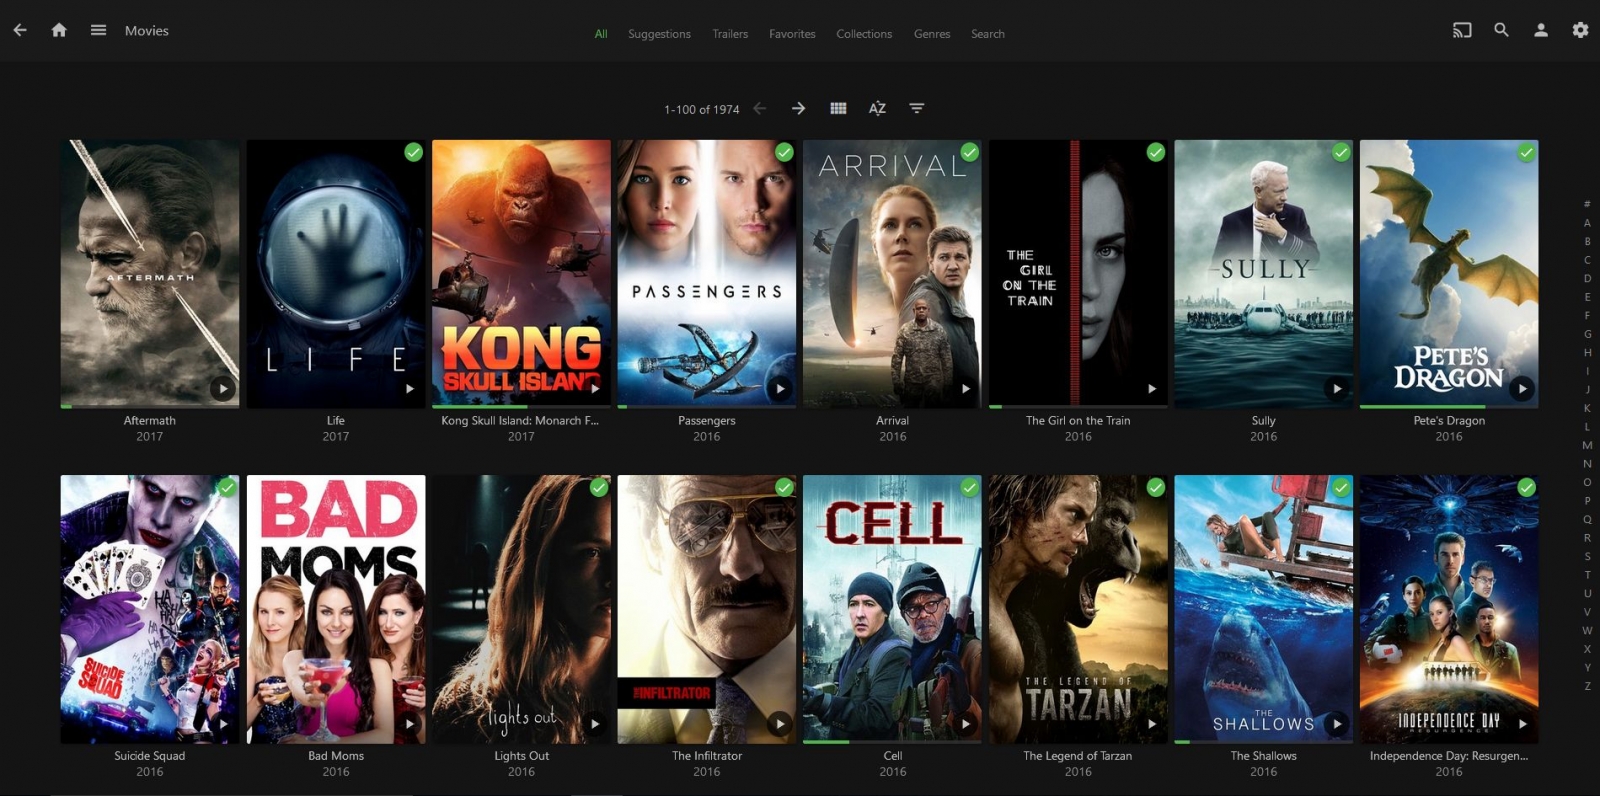The width and height of the screenshot is (1600, 796).
Task: Open the Aftermath title link
Action: 150,421
